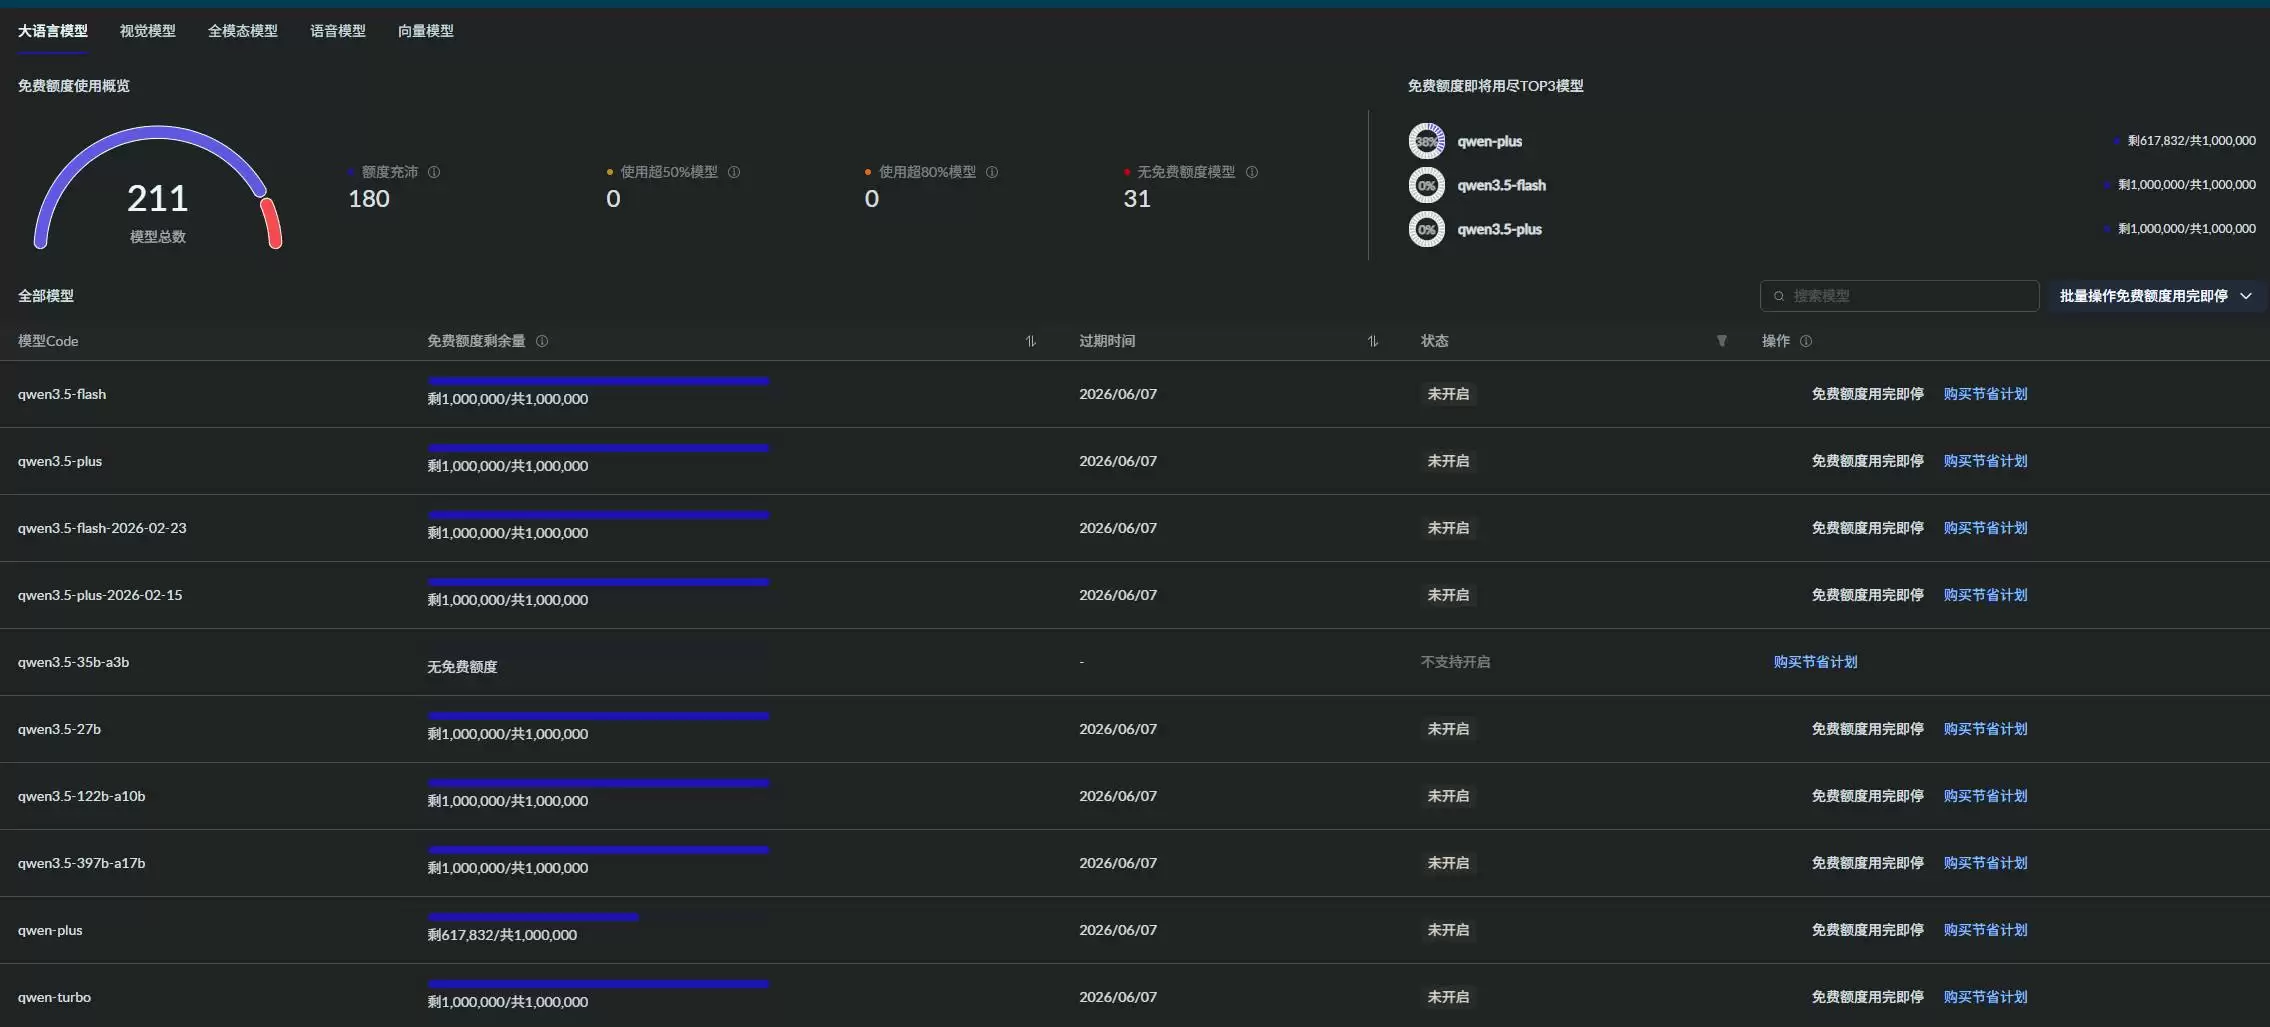Sort table by 过期时间 column
The width and height of the screenshot is (2270, 1027).
(1373, 341)
